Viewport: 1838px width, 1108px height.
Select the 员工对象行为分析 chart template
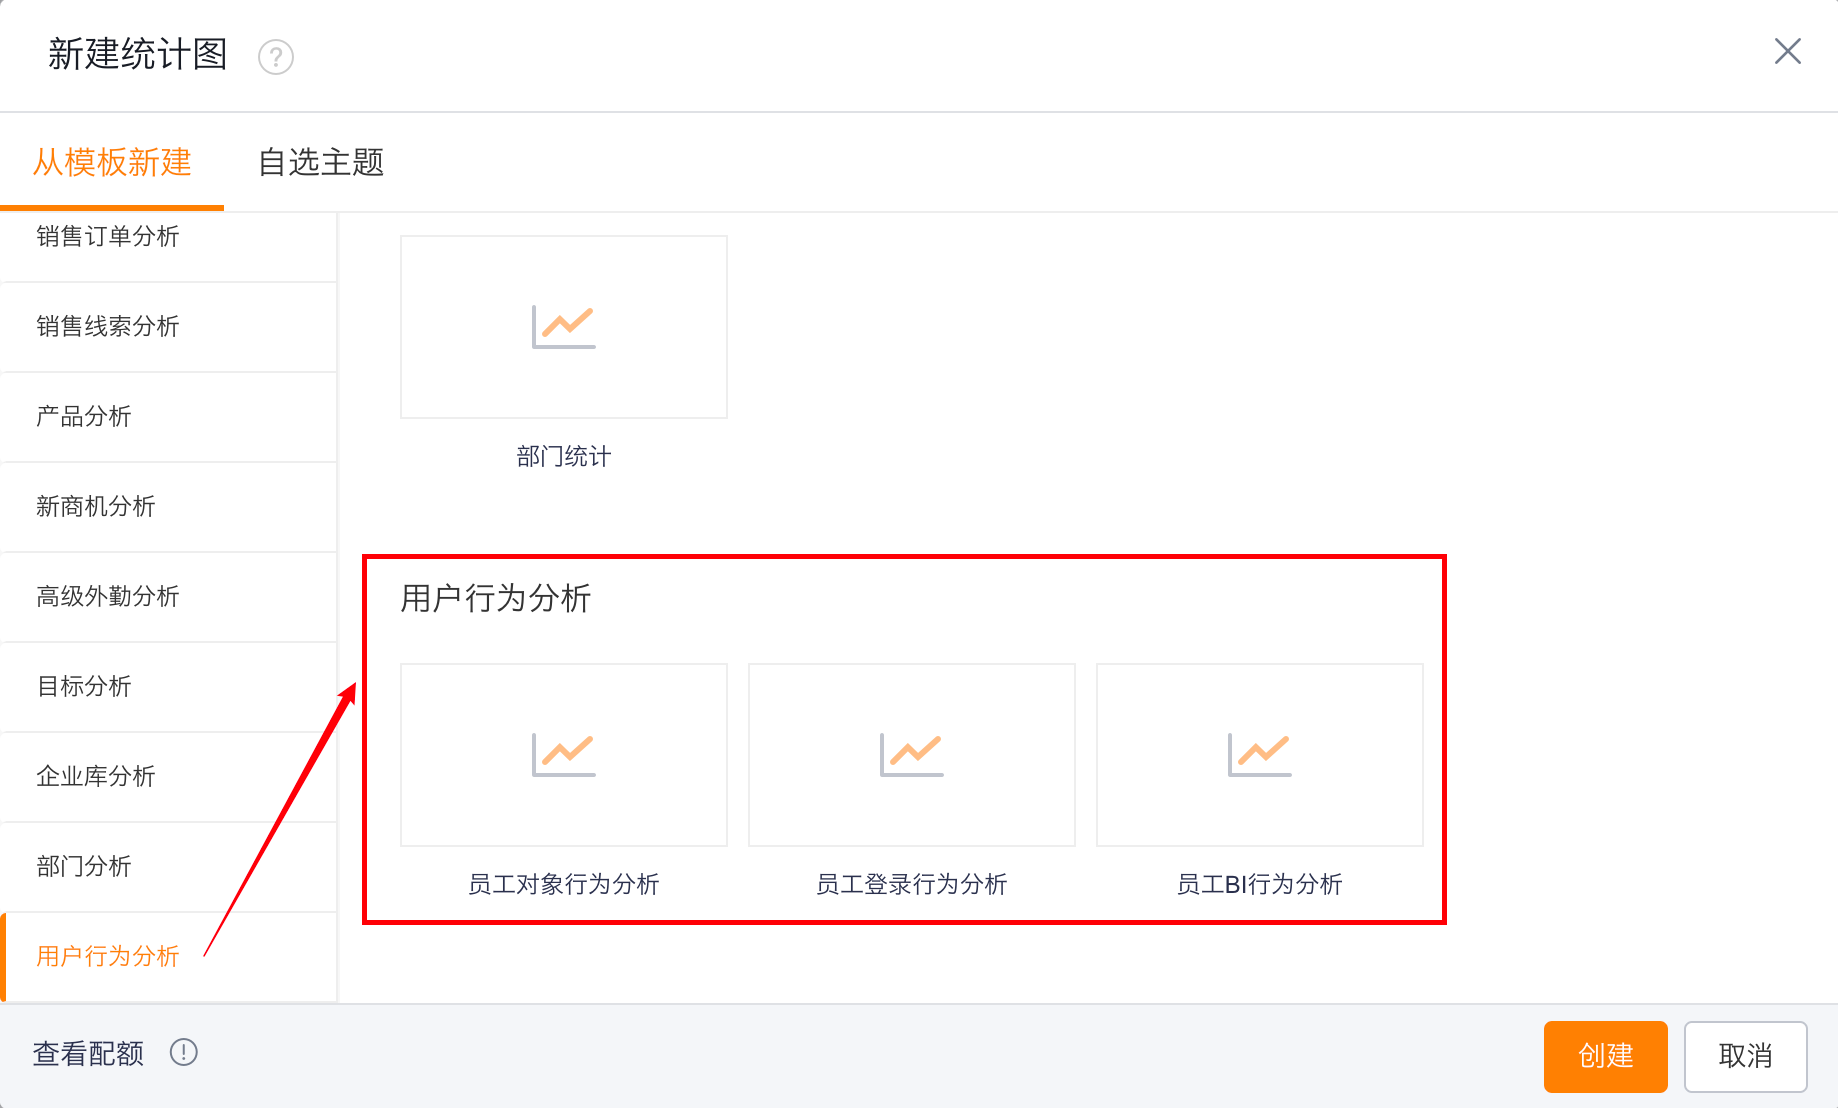click(563, 754)
